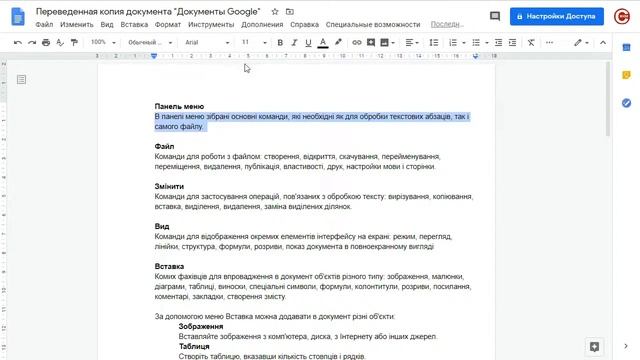Viewport: 640px width, 360px height.
Task: Hide the menus with the up chevron
Action: pos(603,42)
